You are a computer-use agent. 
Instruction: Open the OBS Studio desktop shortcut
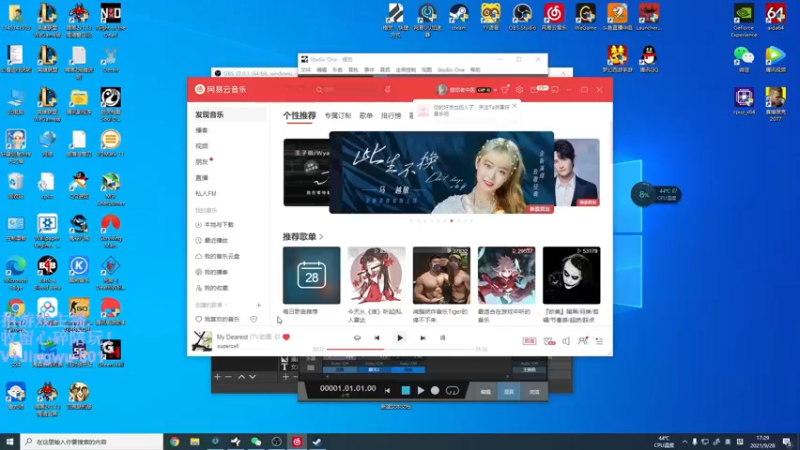point(522,17)
